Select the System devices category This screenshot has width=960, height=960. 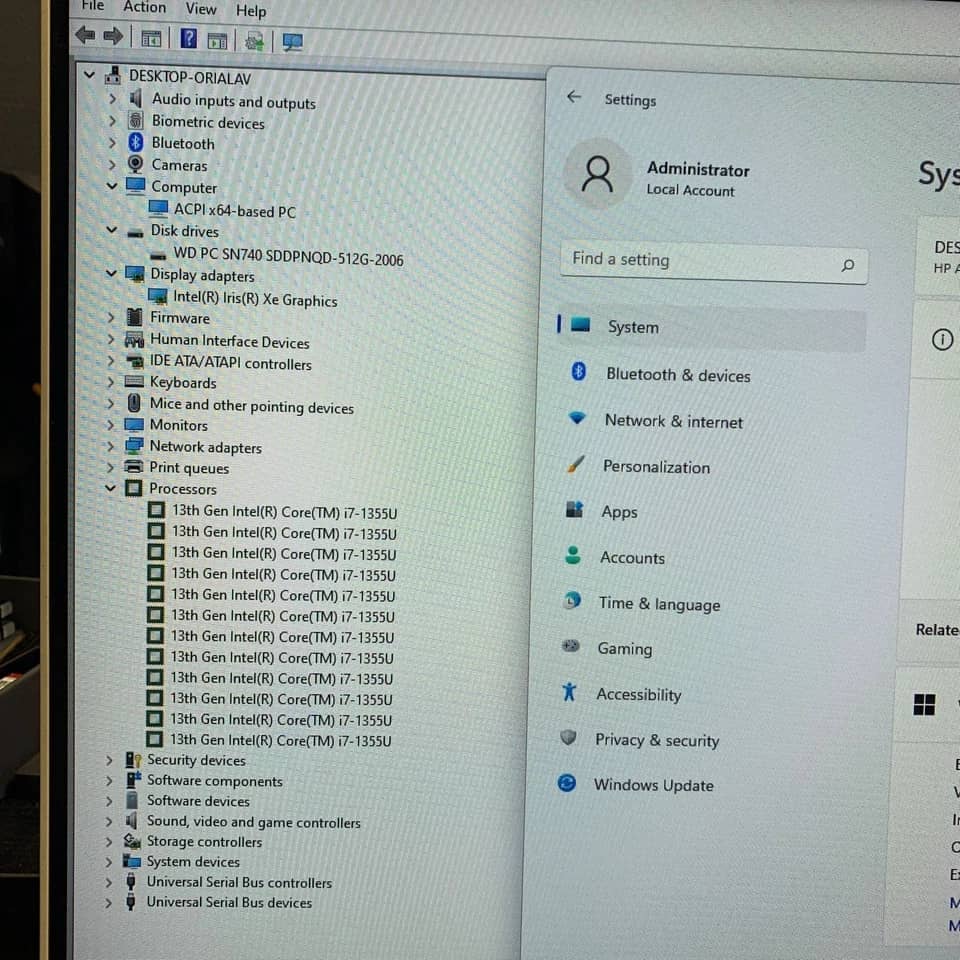point(193,861)
